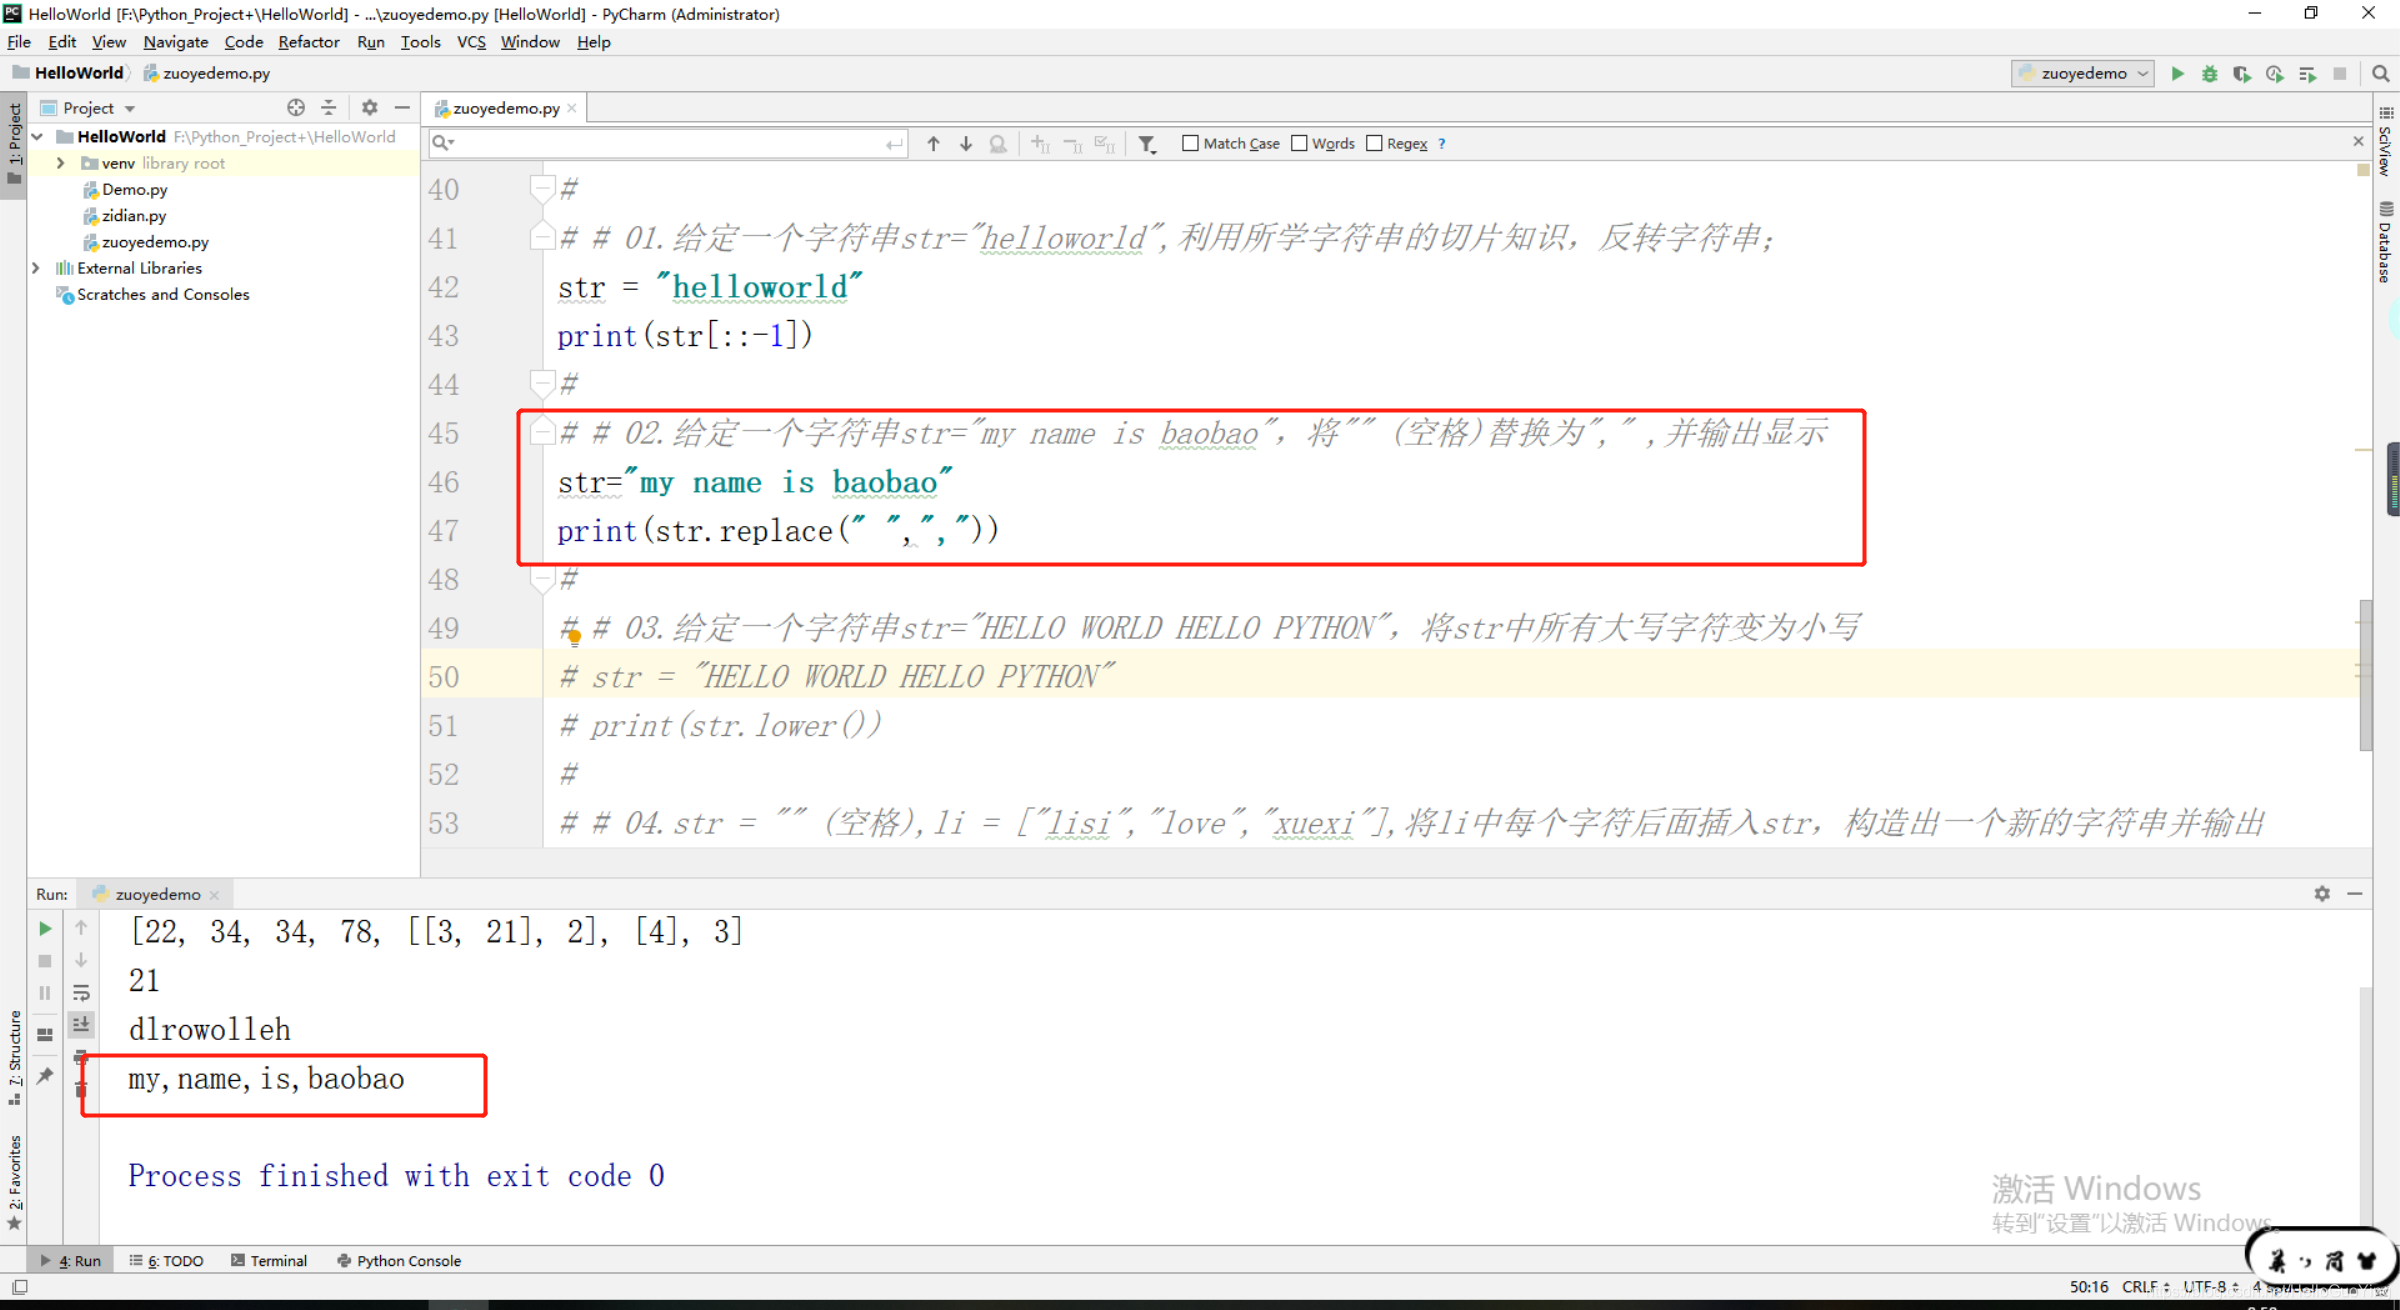Expand External Libraries node

[36, 268]
